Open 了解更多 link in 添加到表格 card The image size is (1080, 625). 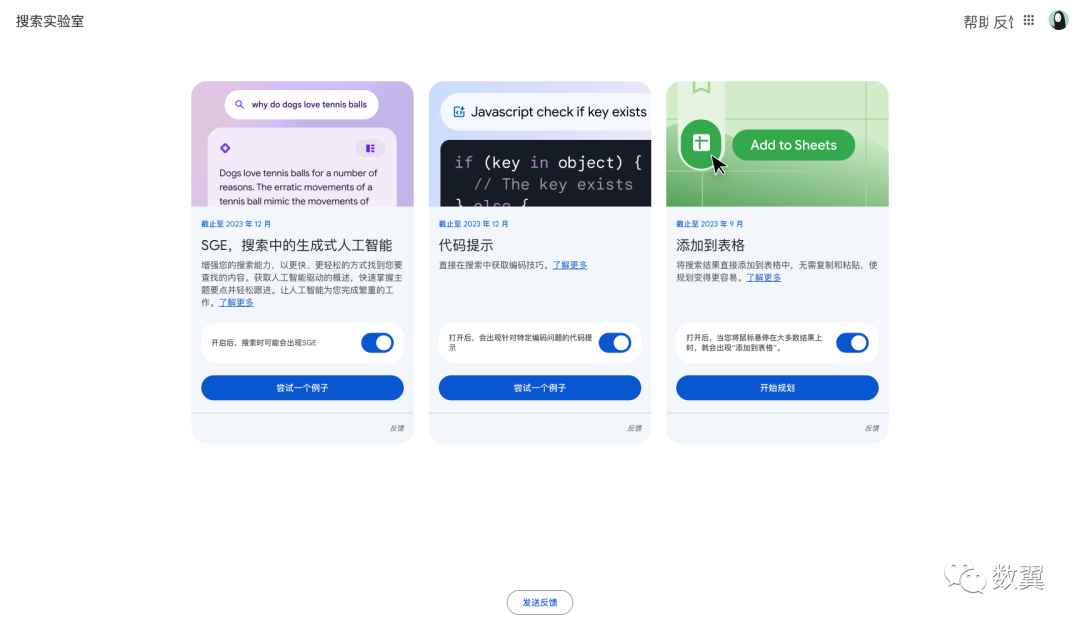coord(764,278)
